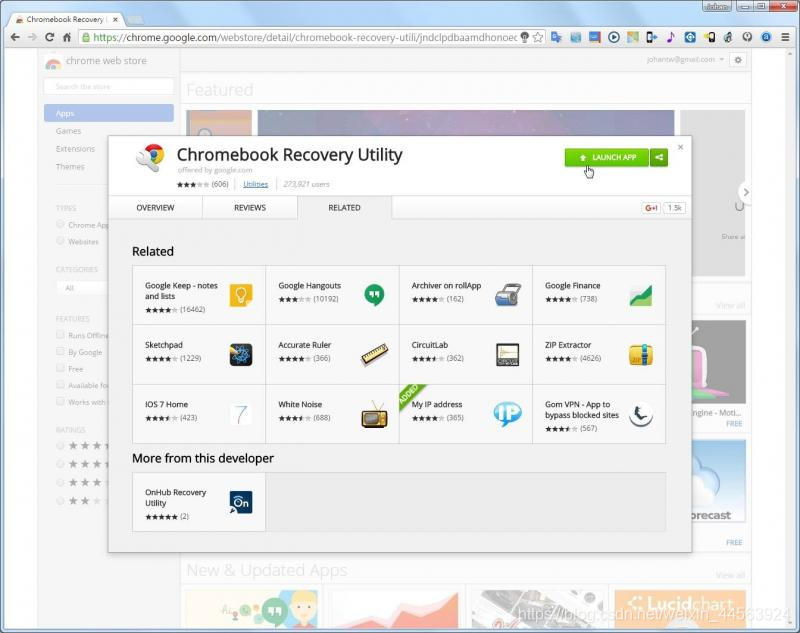Open OnHub Recovery Utility icon

click(241, 502)
